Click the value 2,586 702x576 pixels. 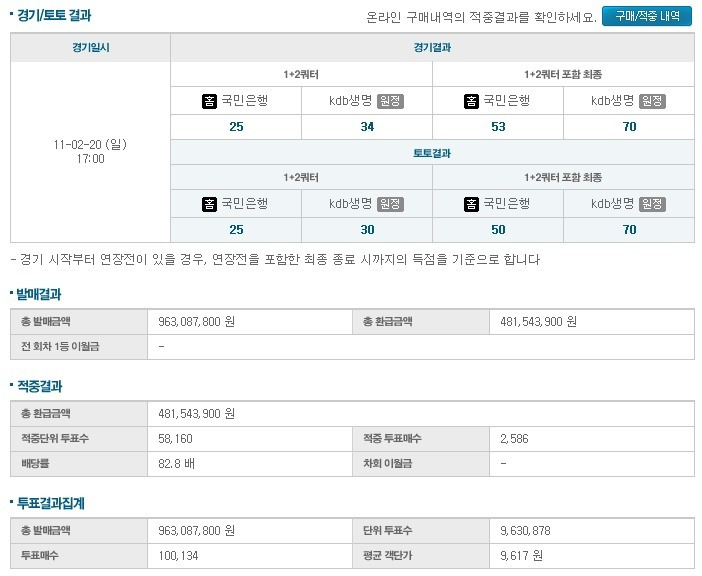514,439
